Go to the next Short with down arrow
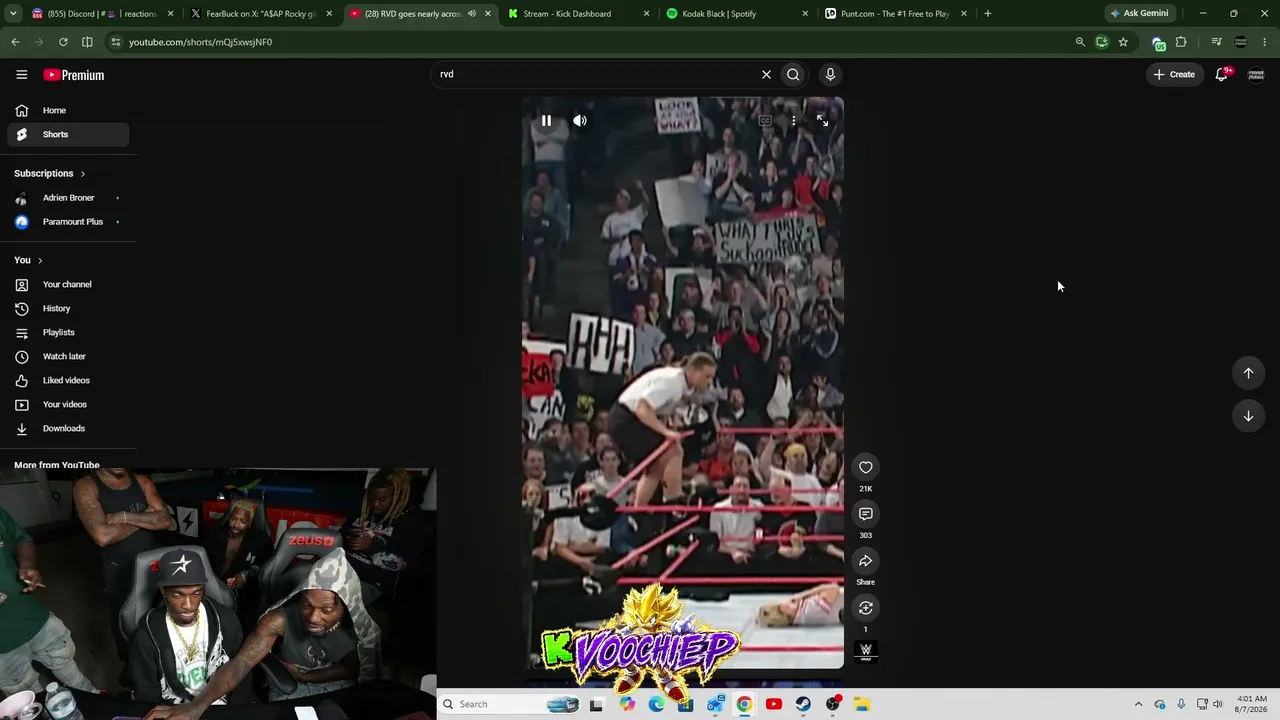Screen dimensions: 1280x720 (1248, 416)
